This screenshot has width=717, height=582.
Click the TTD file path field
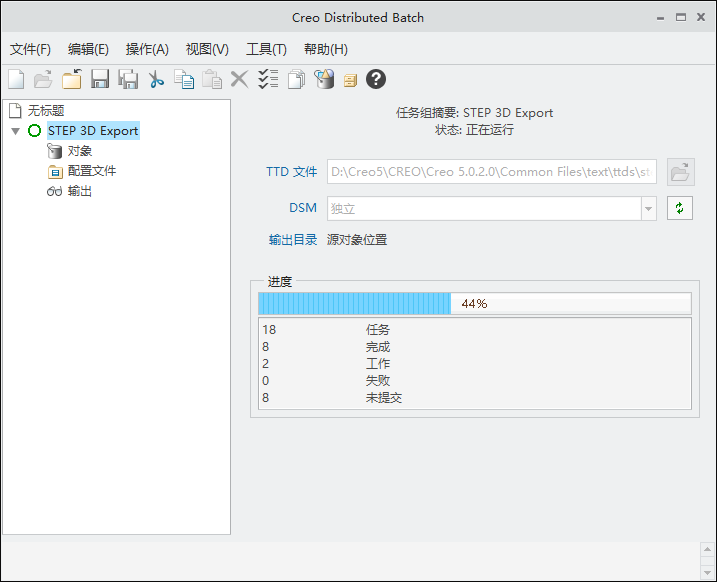coord(492,172)
